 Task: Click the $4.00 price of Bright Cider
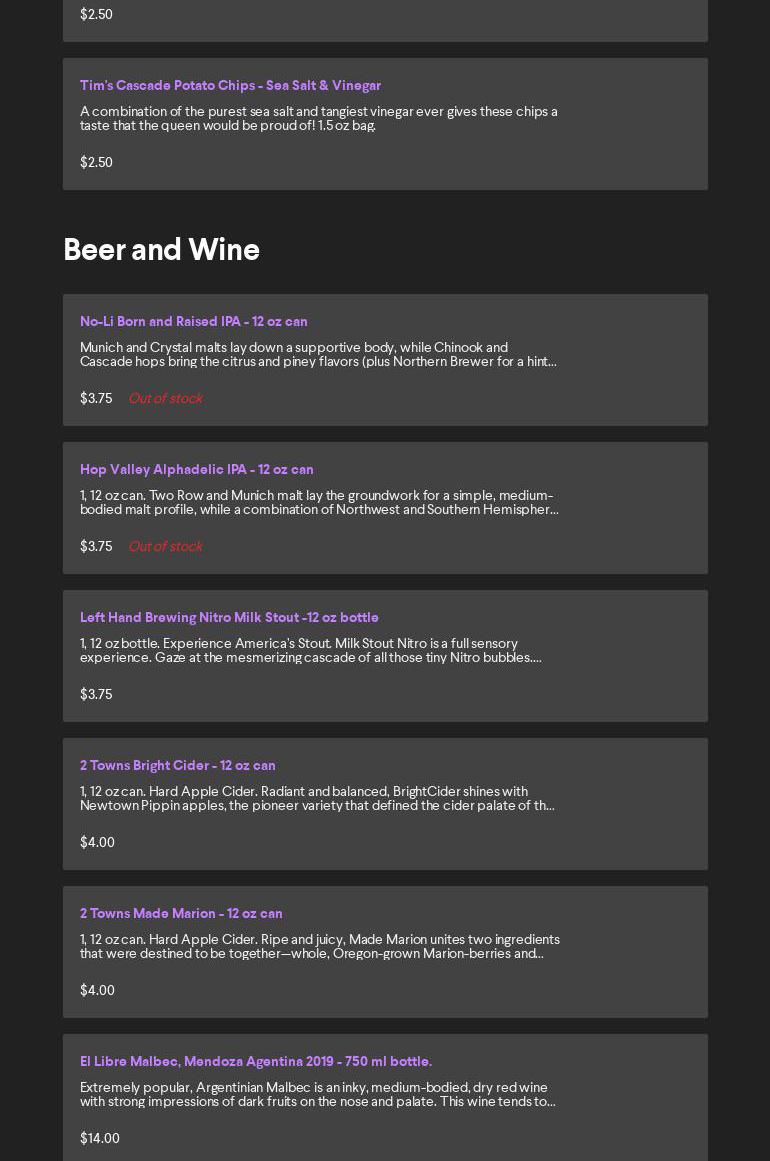pos(97,843)
